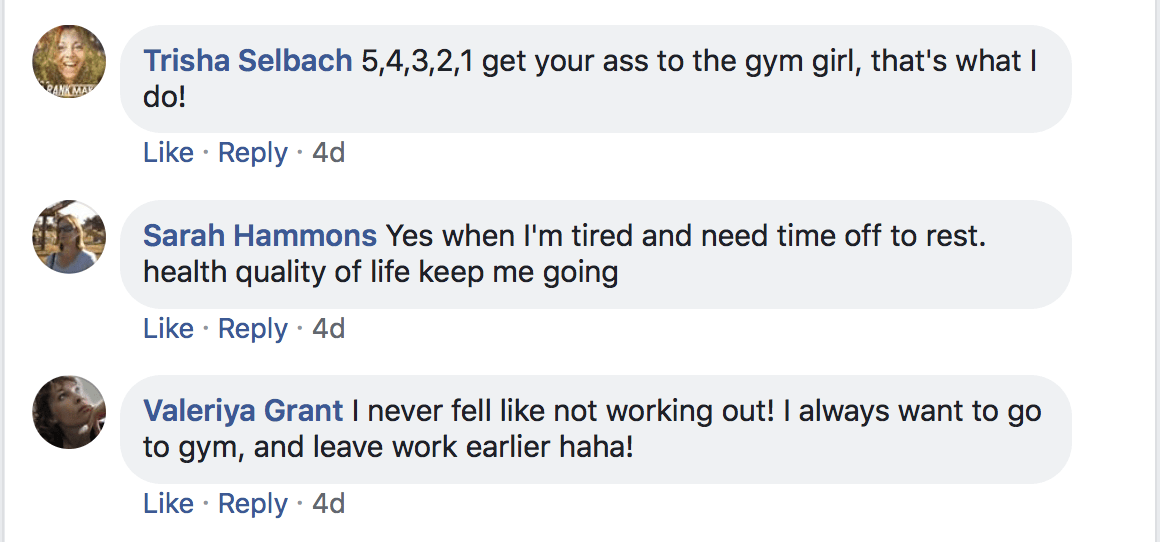Viewport: 1160px width, 542px height.
Task: Open the 4d timestamp under Trisha's comment
Action: 328,153
